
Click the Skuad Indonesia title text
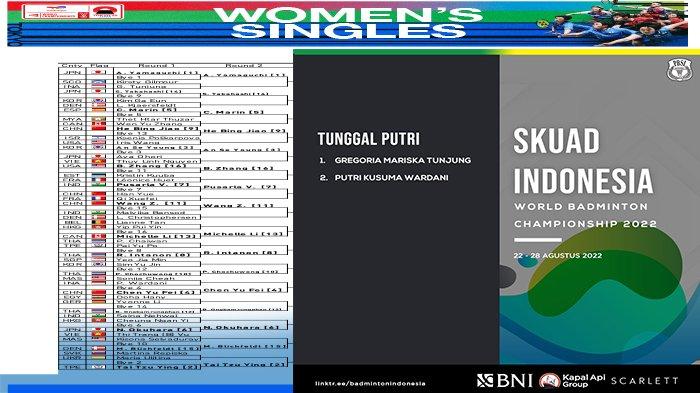(x=583, y=161)
